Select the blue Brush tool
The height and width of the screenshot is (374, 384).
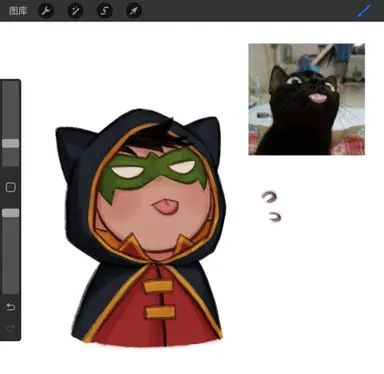coord(364,11)
